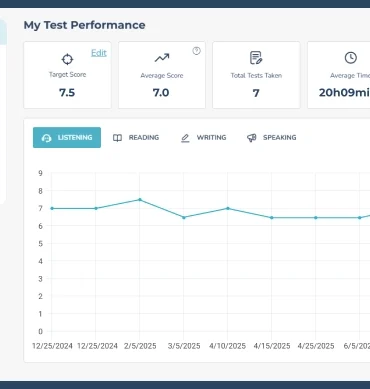Switch to the Reading tab
Viewport: 370px width, 389px height.
coord(136,138)
